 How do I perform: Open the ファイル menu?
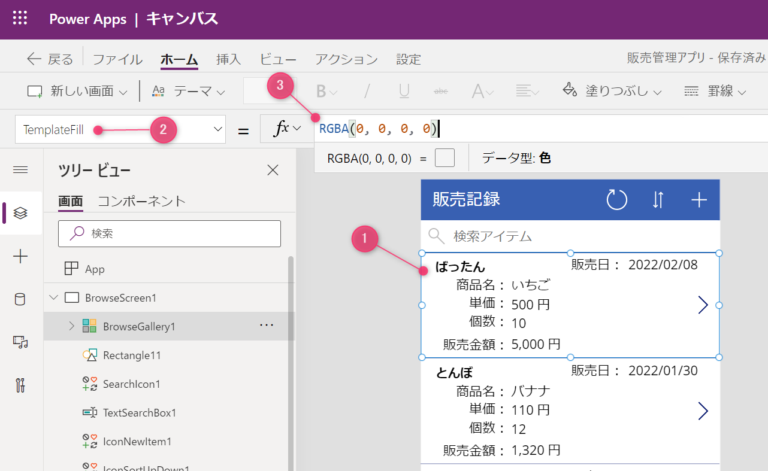pyautogui.click(x=118, y=59)
